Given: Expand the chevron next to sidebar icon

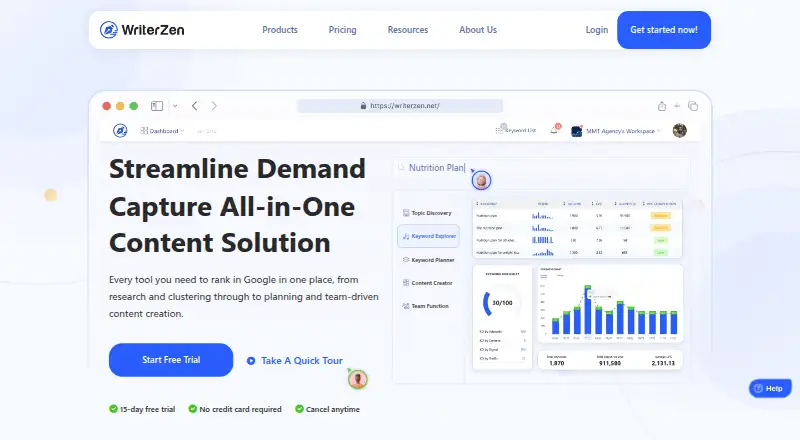Looking at the screenshot, I should [x=175, y=106].
